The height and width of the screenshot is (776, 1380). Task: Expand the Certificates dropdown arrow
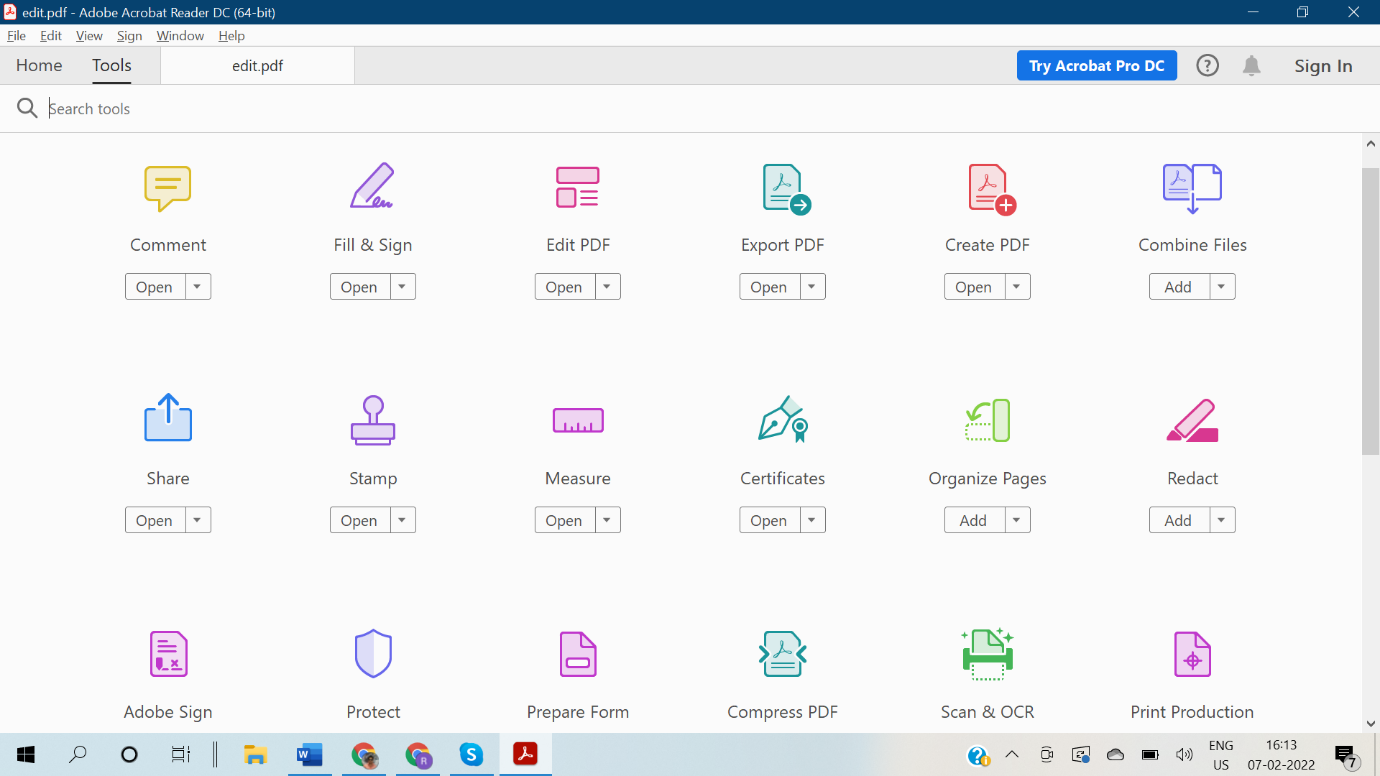(x=813, y=520)
